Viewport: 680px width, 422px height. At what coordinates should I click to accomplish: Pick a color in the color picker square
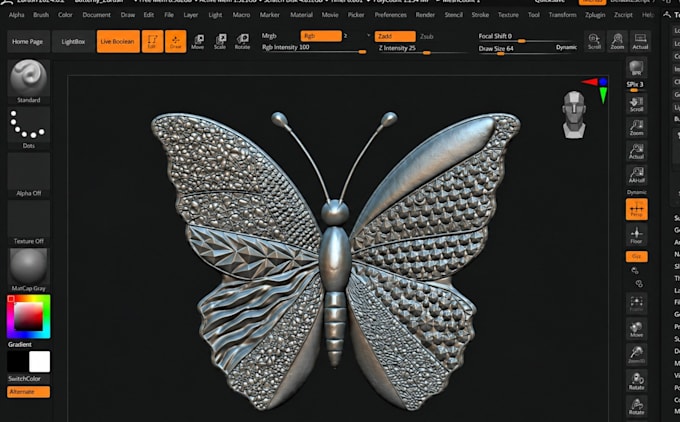(29, 316)
